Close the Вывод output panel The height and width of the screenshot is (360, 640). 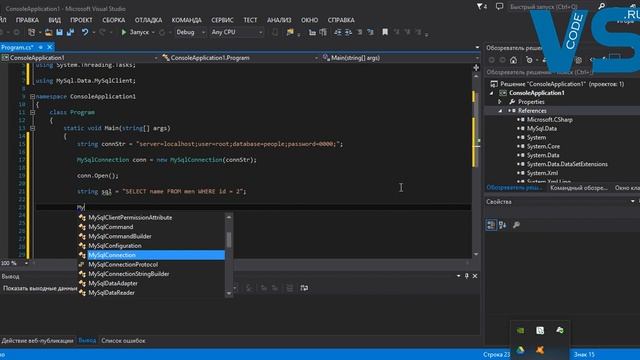click(475, 276)
